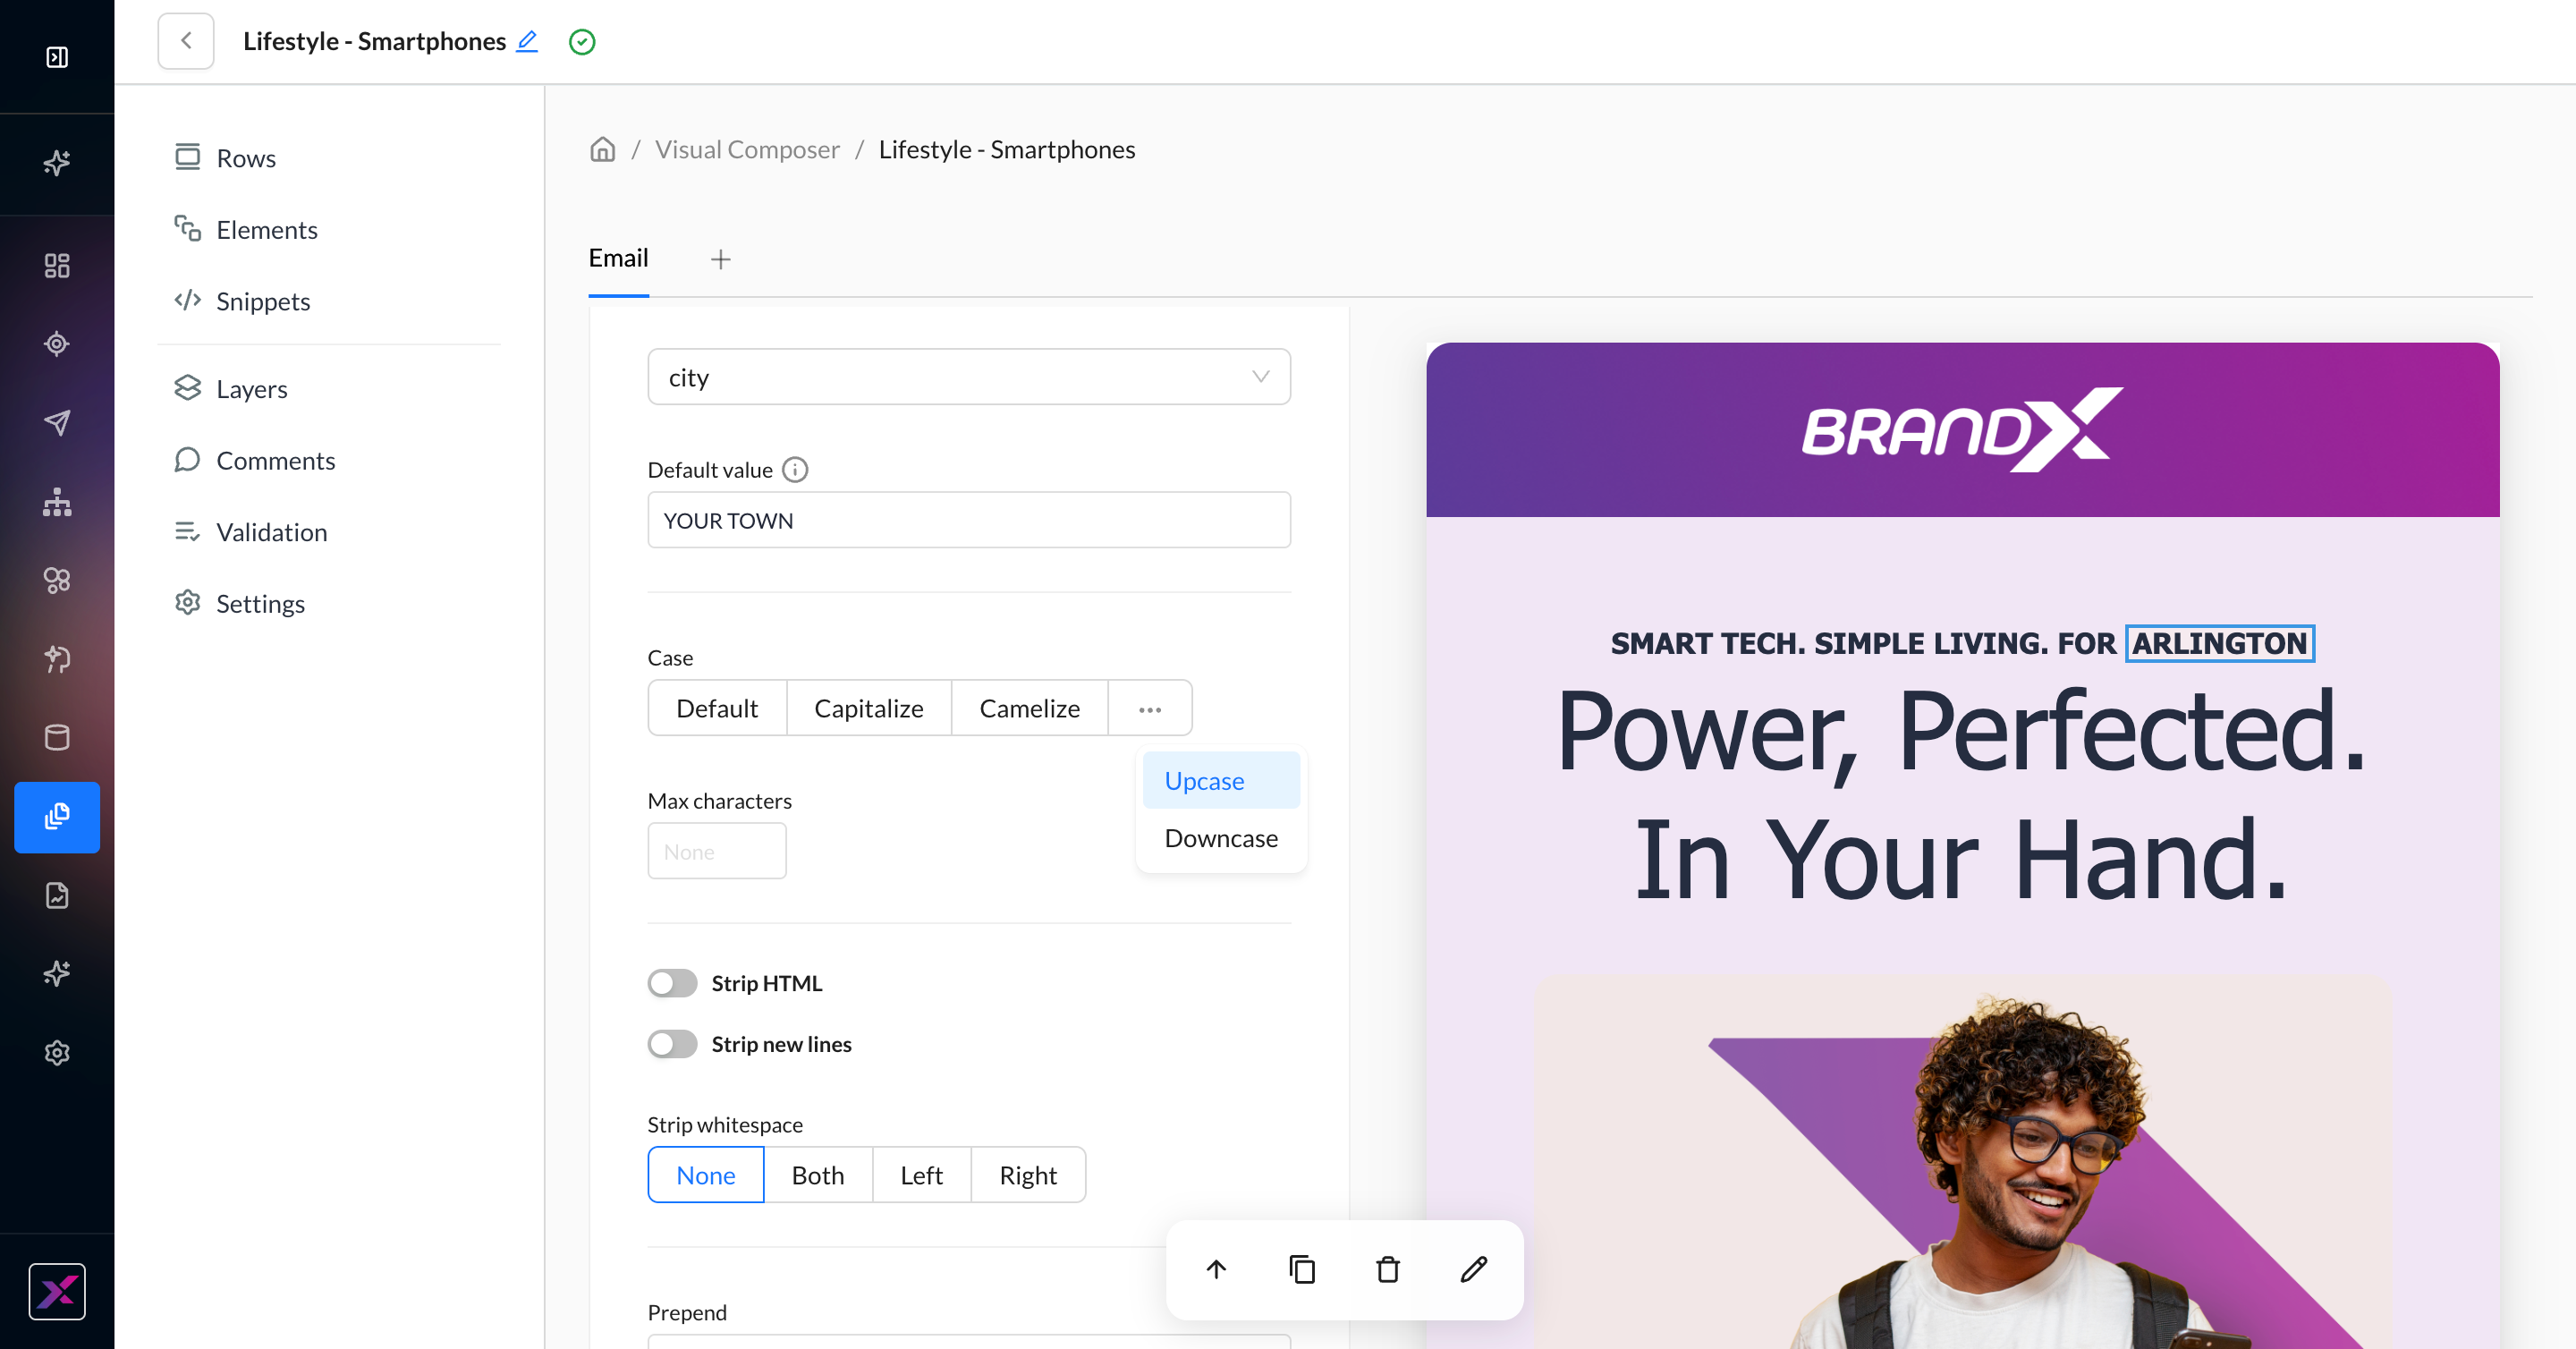Image resolution: width=2576 pixels, height=1349 pixels.
Task: Open the target icon in sidebar
Action: 57,344
